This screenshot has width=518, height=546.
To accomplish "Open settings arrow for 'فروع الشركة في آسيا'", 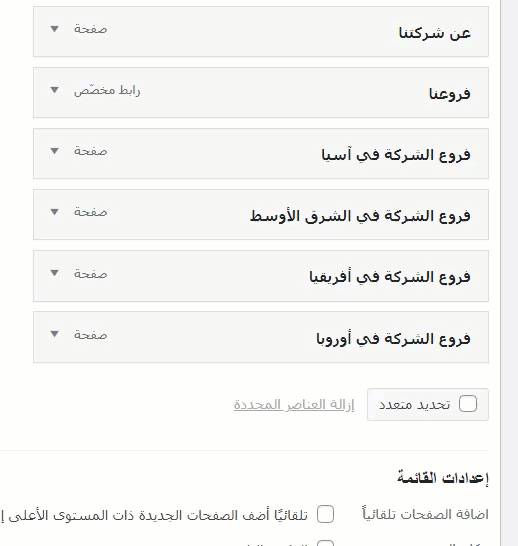I will click(54, 151).
